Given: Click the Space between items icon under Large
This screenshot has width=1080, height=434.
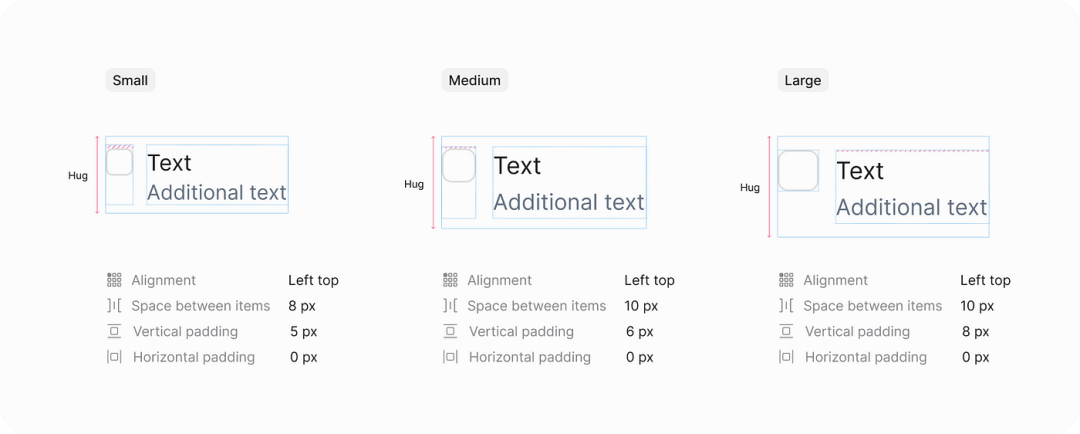Looking at the screenshot, I should point(787,306).
